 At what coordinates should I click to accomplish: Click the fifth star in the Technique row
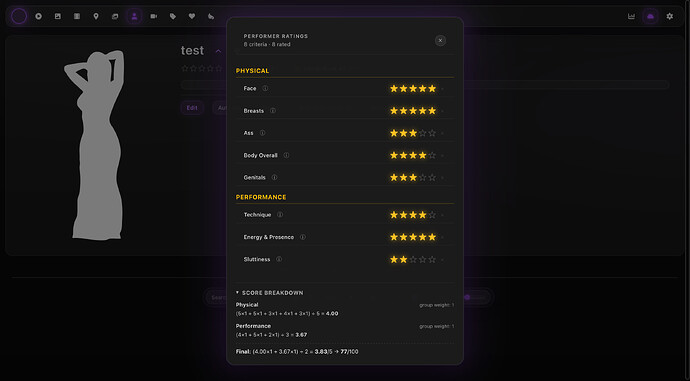click(x=432, y=215)
